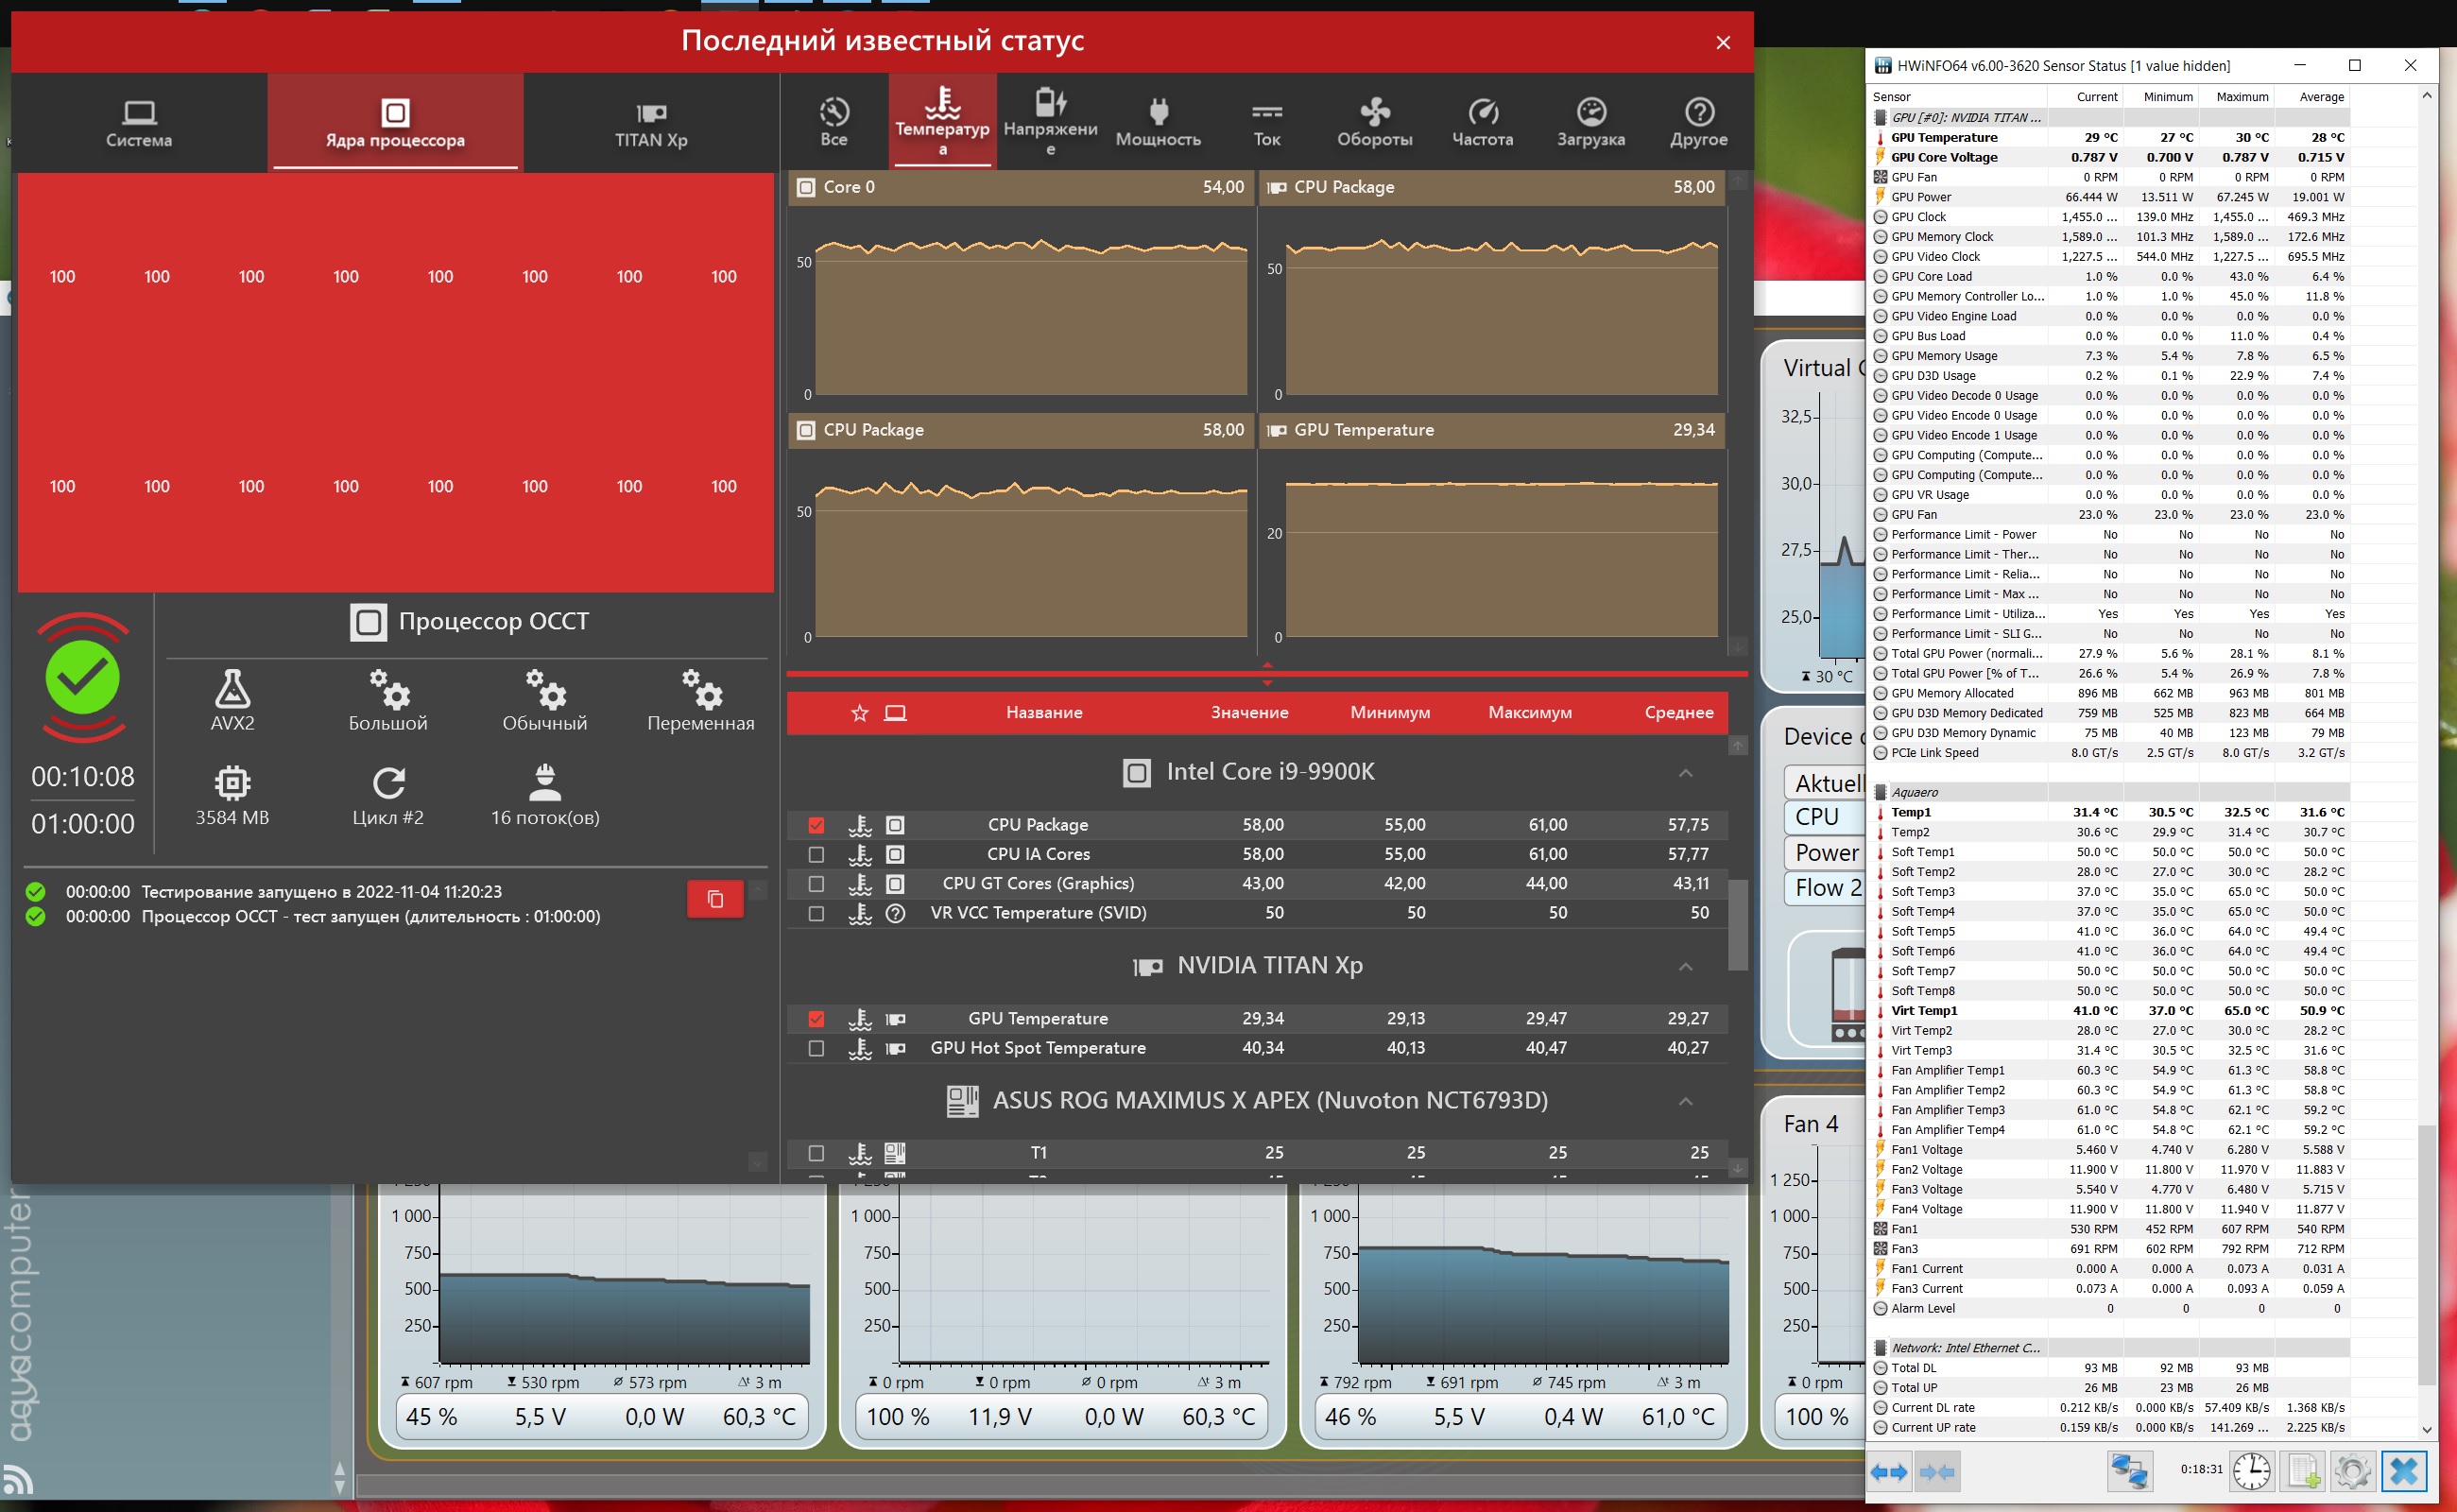
Task: Check the GPU Hot Spot Temperature box
Action: pos(816,1048)
